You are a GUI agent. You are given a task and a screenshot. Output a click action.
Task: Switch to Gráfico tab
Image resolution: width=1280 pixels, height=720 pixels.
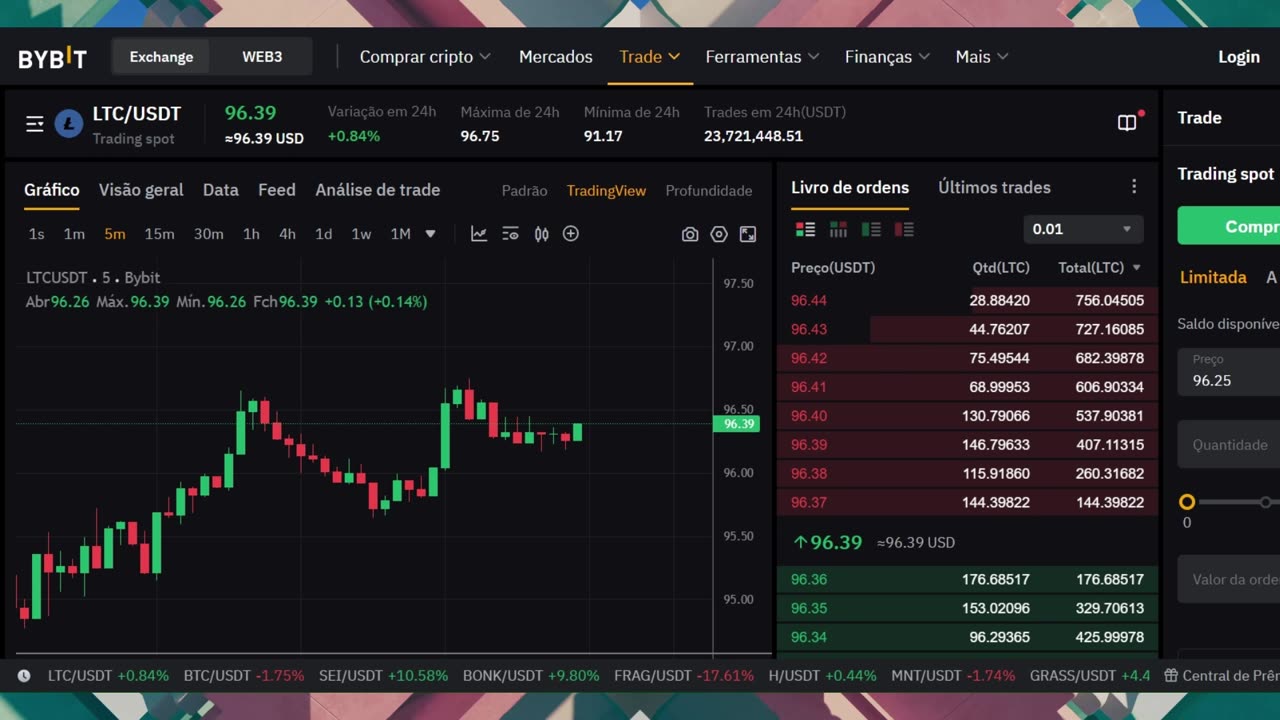pyautogui.click(x=52, y=190)
